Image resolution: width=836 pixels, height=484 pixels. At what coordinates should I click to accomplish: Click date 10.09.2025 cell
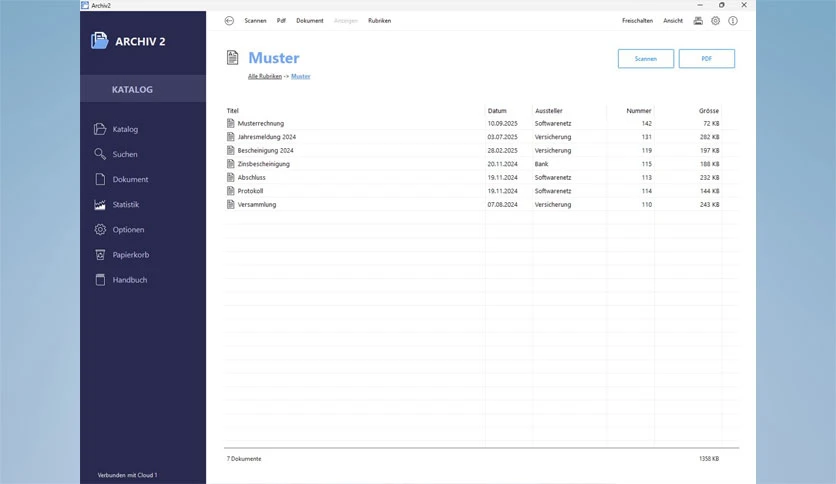(x=502, y=123)
